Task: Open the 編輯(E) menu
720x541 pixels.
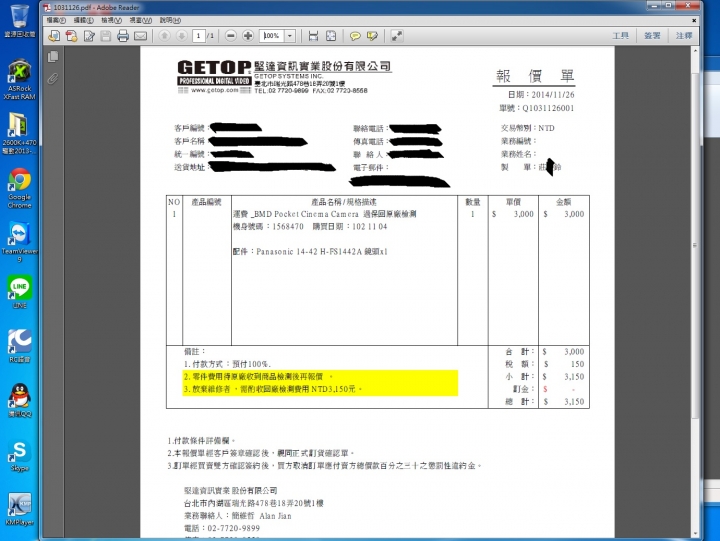Action: point(84,20)
